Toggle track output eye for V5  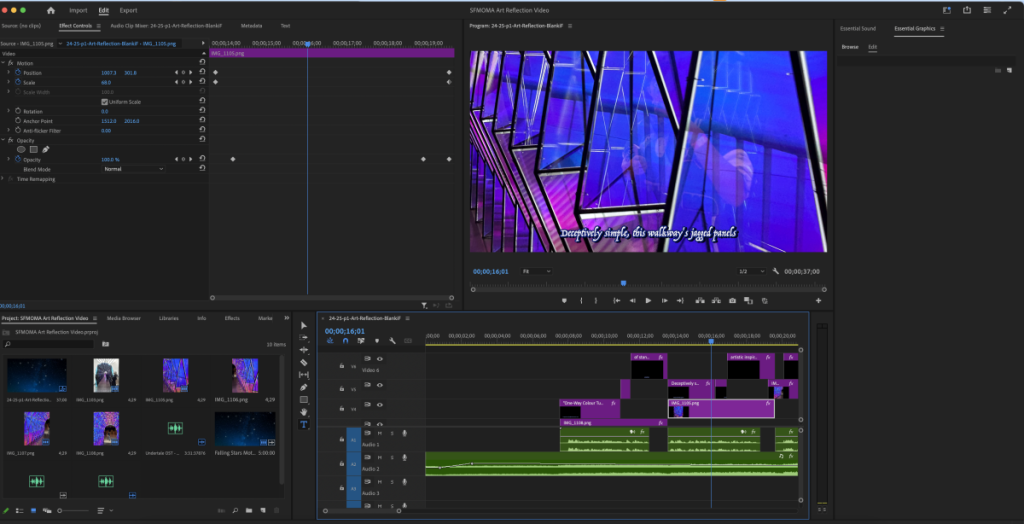coord(379,385)
